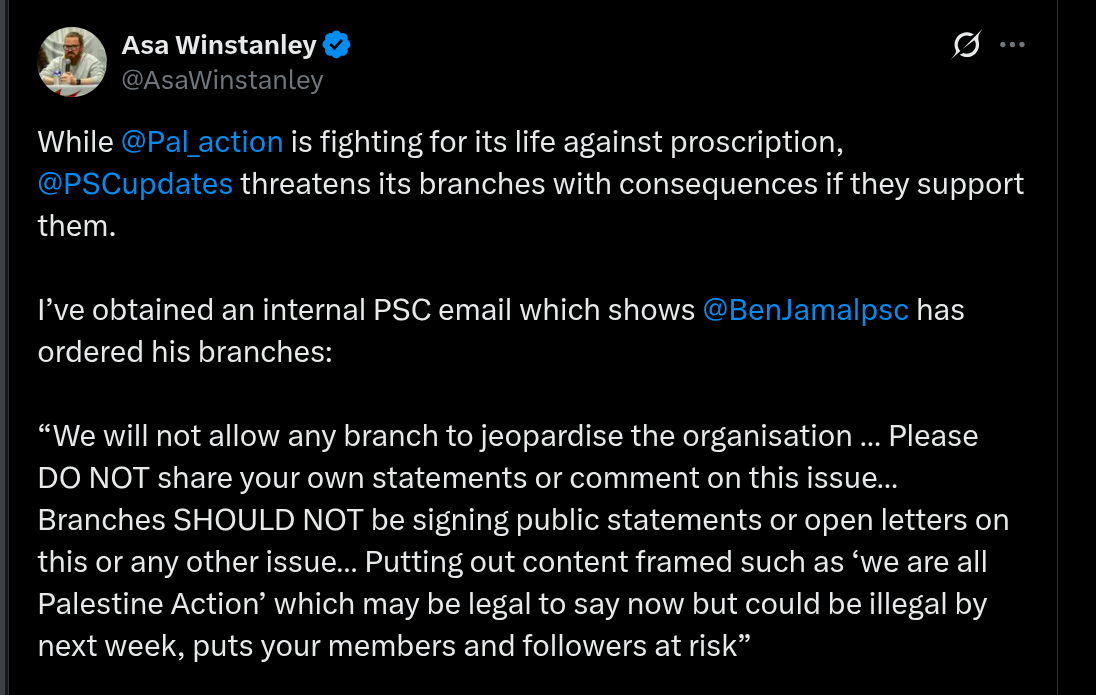This screenshot has width=1096, height=695.
Task: Go to the @BenJamalpsc mention
Action: coord(806,310)
